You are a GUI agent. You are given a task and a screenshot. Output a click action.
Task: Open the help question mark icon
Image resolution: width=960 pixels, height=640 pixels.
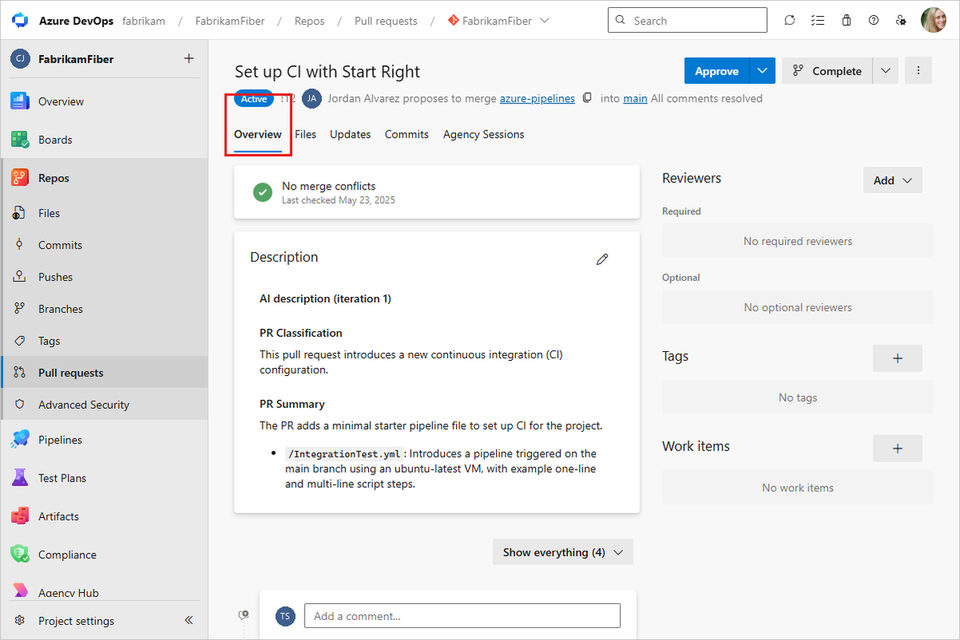pyautogui.click(x=874, y=20)
